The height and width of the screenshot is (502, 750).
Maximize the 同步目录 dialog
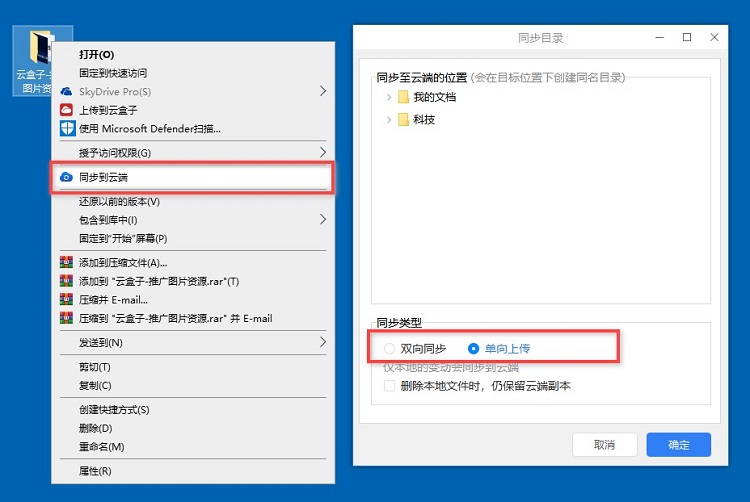(x=687, y=37)
